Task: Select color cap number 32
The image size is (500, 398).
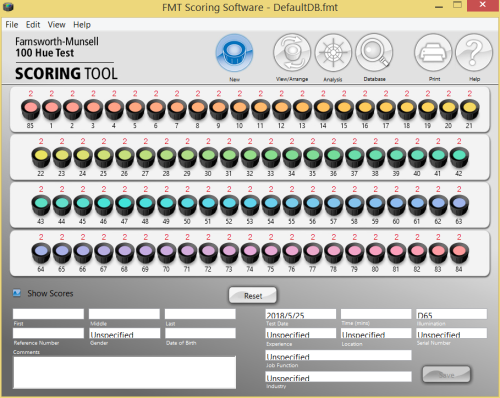Action: 250,157
